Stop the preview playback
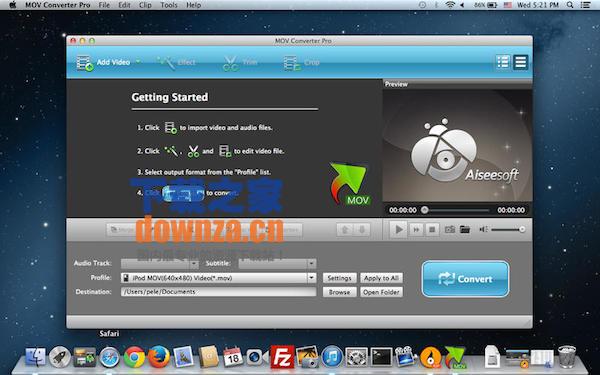Viewport: 600px width, 375px height. pyautogui.click(x=432, y=230)
